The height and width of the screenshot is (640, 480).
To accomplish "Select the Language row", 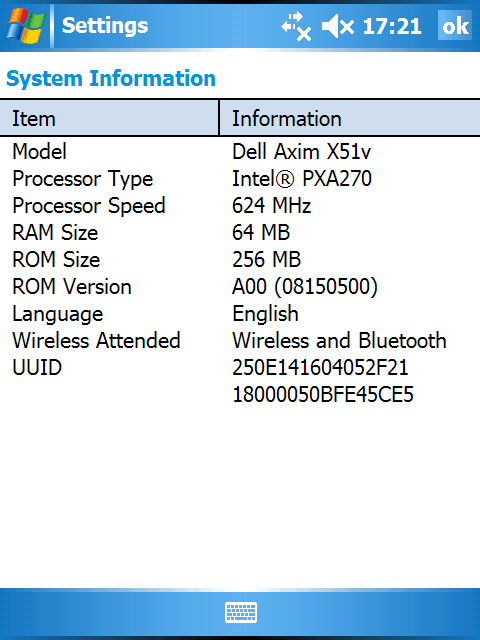I will pyautogui.click(x=240, y=313).
